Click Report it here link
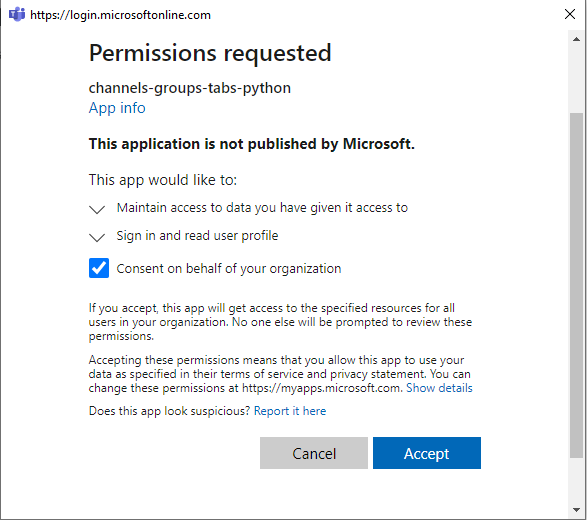587x520 pixels. coord(290,411)
